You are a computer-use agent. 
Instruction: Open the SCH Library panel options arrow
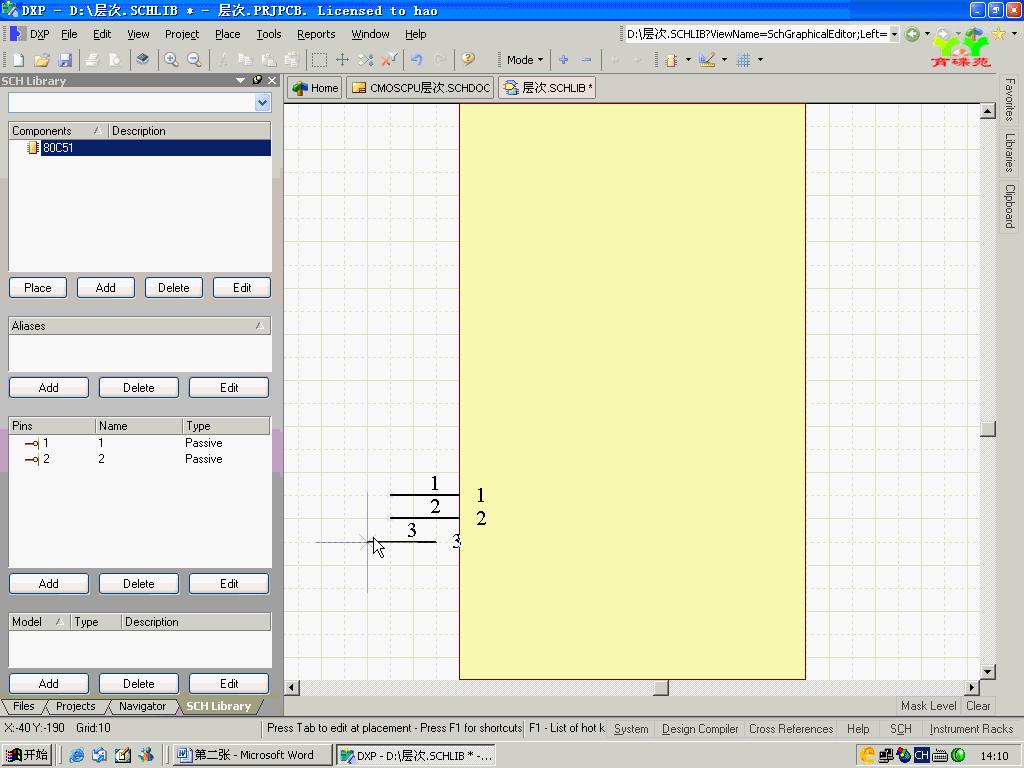coord(240,80)
